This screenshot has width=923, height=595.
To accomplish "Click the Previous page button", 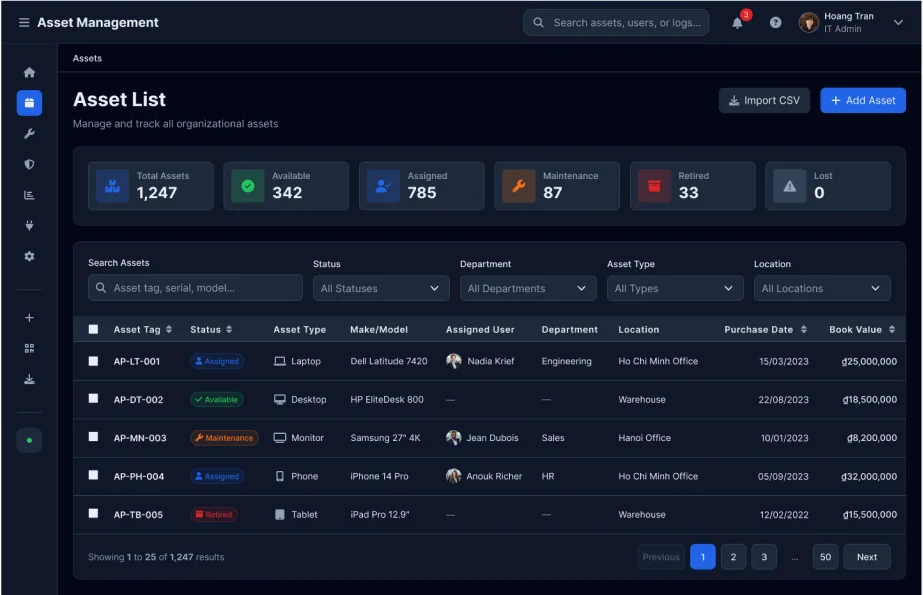I will click(x=660, y=557).
